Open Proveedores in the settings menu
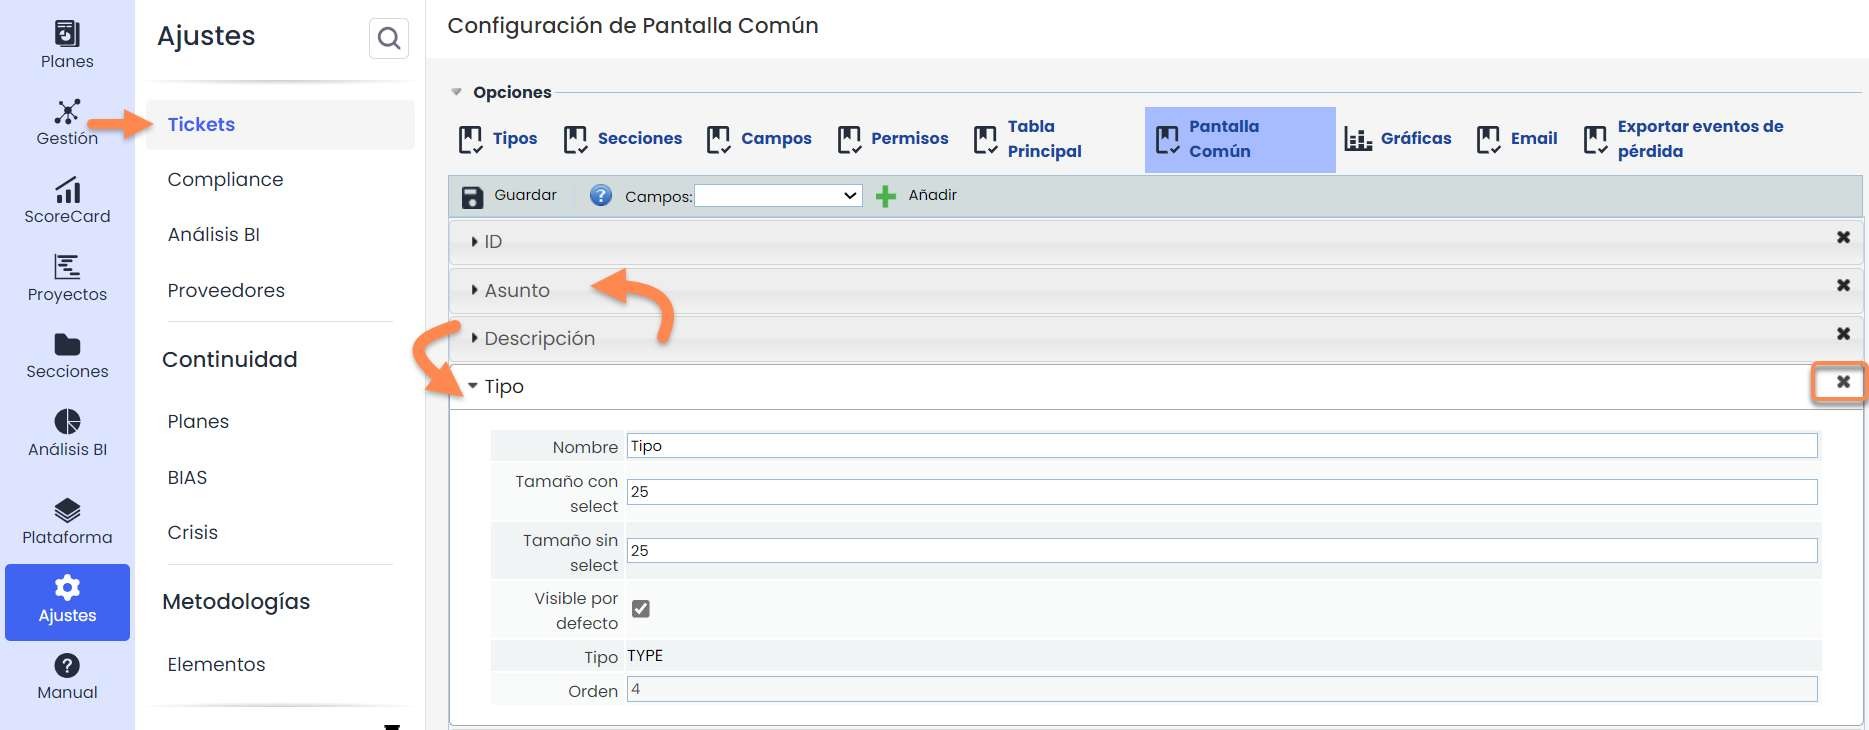Image resolution: width=1869 pixels, height=730 pixels. (226, 291)
